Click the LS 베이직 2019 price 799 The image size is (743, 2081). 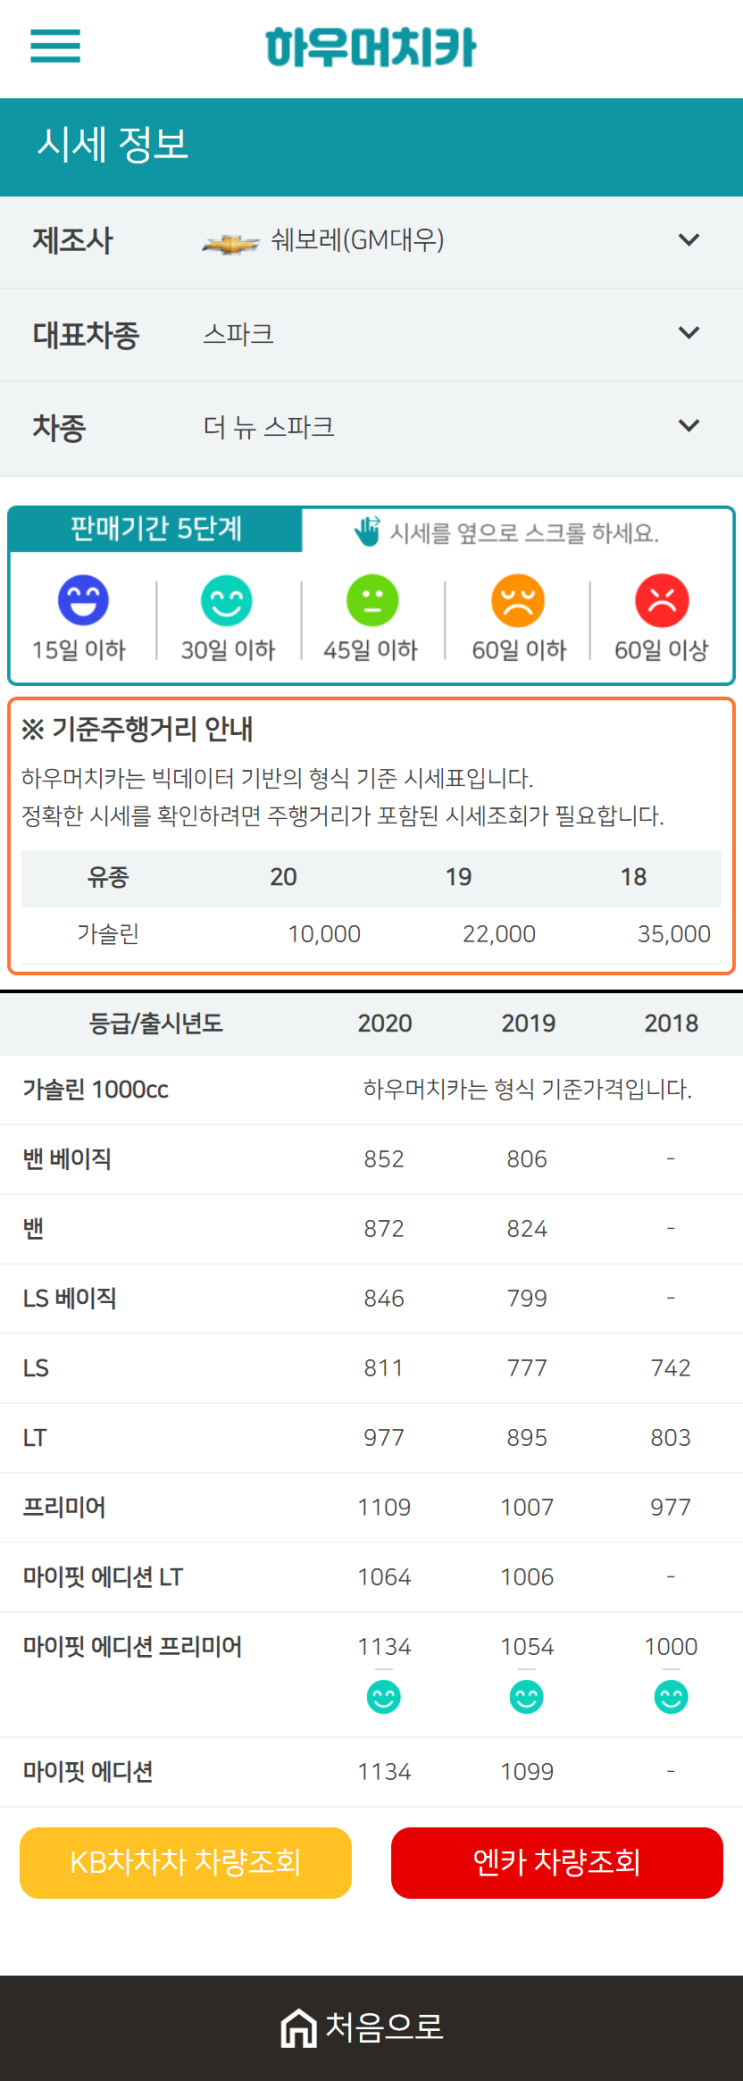point(527,1298)
